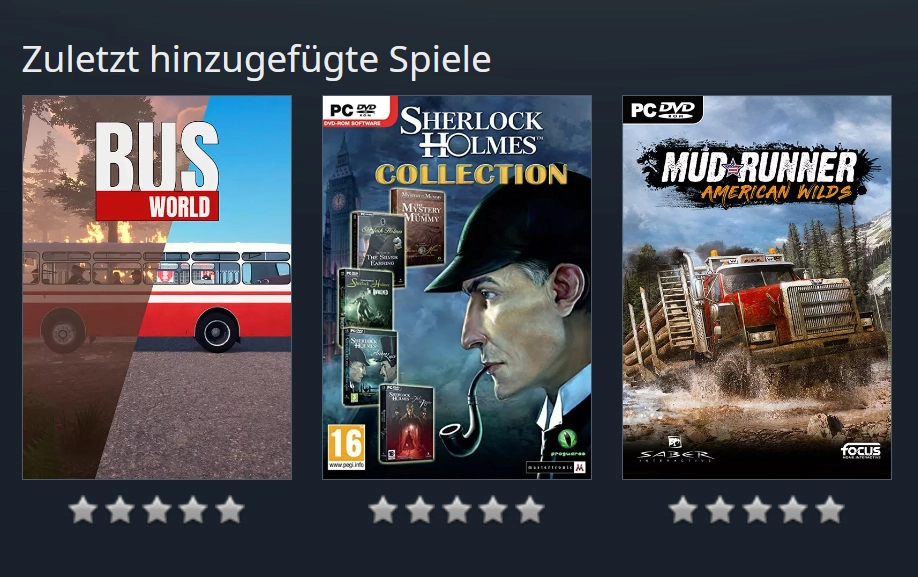Rate MudRunner American Wilds three stars
This screenshot has height=577, width=918.
(757, 510)
